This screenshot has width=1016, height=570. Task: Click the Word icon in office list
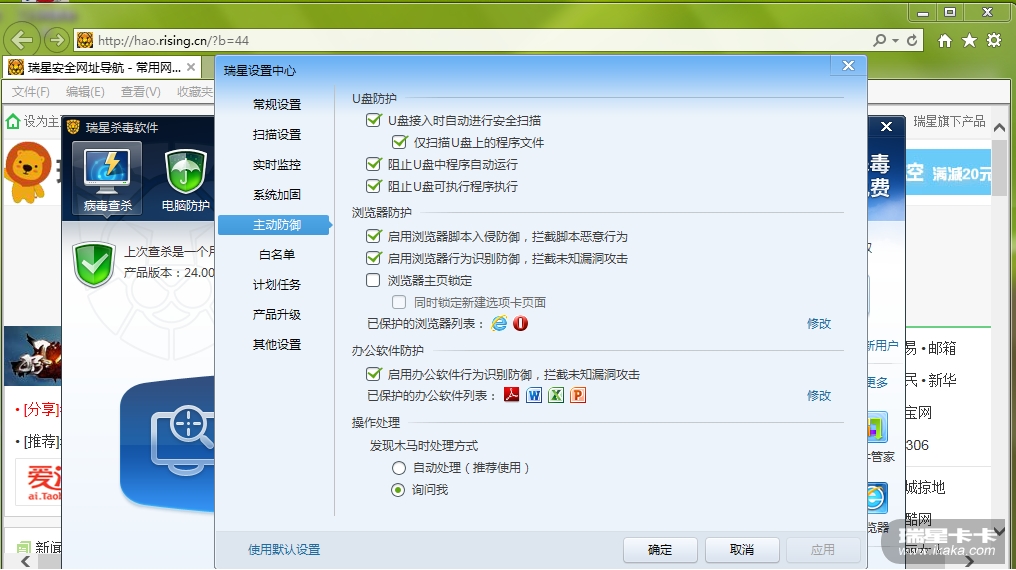click(x=534, y=394)
